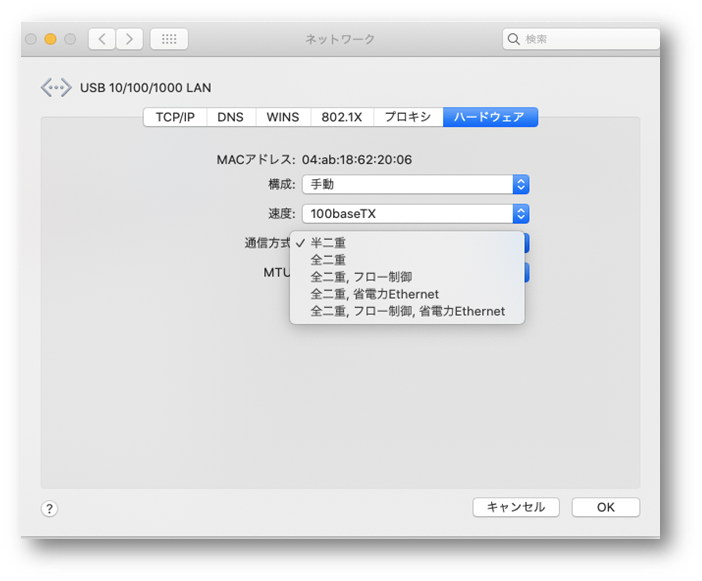This screenshot has height=581, width=702.
Task: Switch to the プロキシ tab
Action: (x=408, y=117)
